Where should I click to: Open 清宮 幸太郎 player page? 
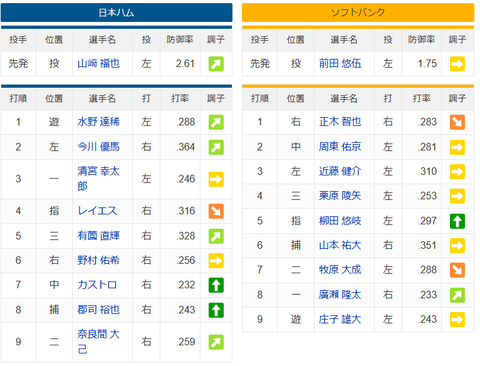[x=98, y=179]
